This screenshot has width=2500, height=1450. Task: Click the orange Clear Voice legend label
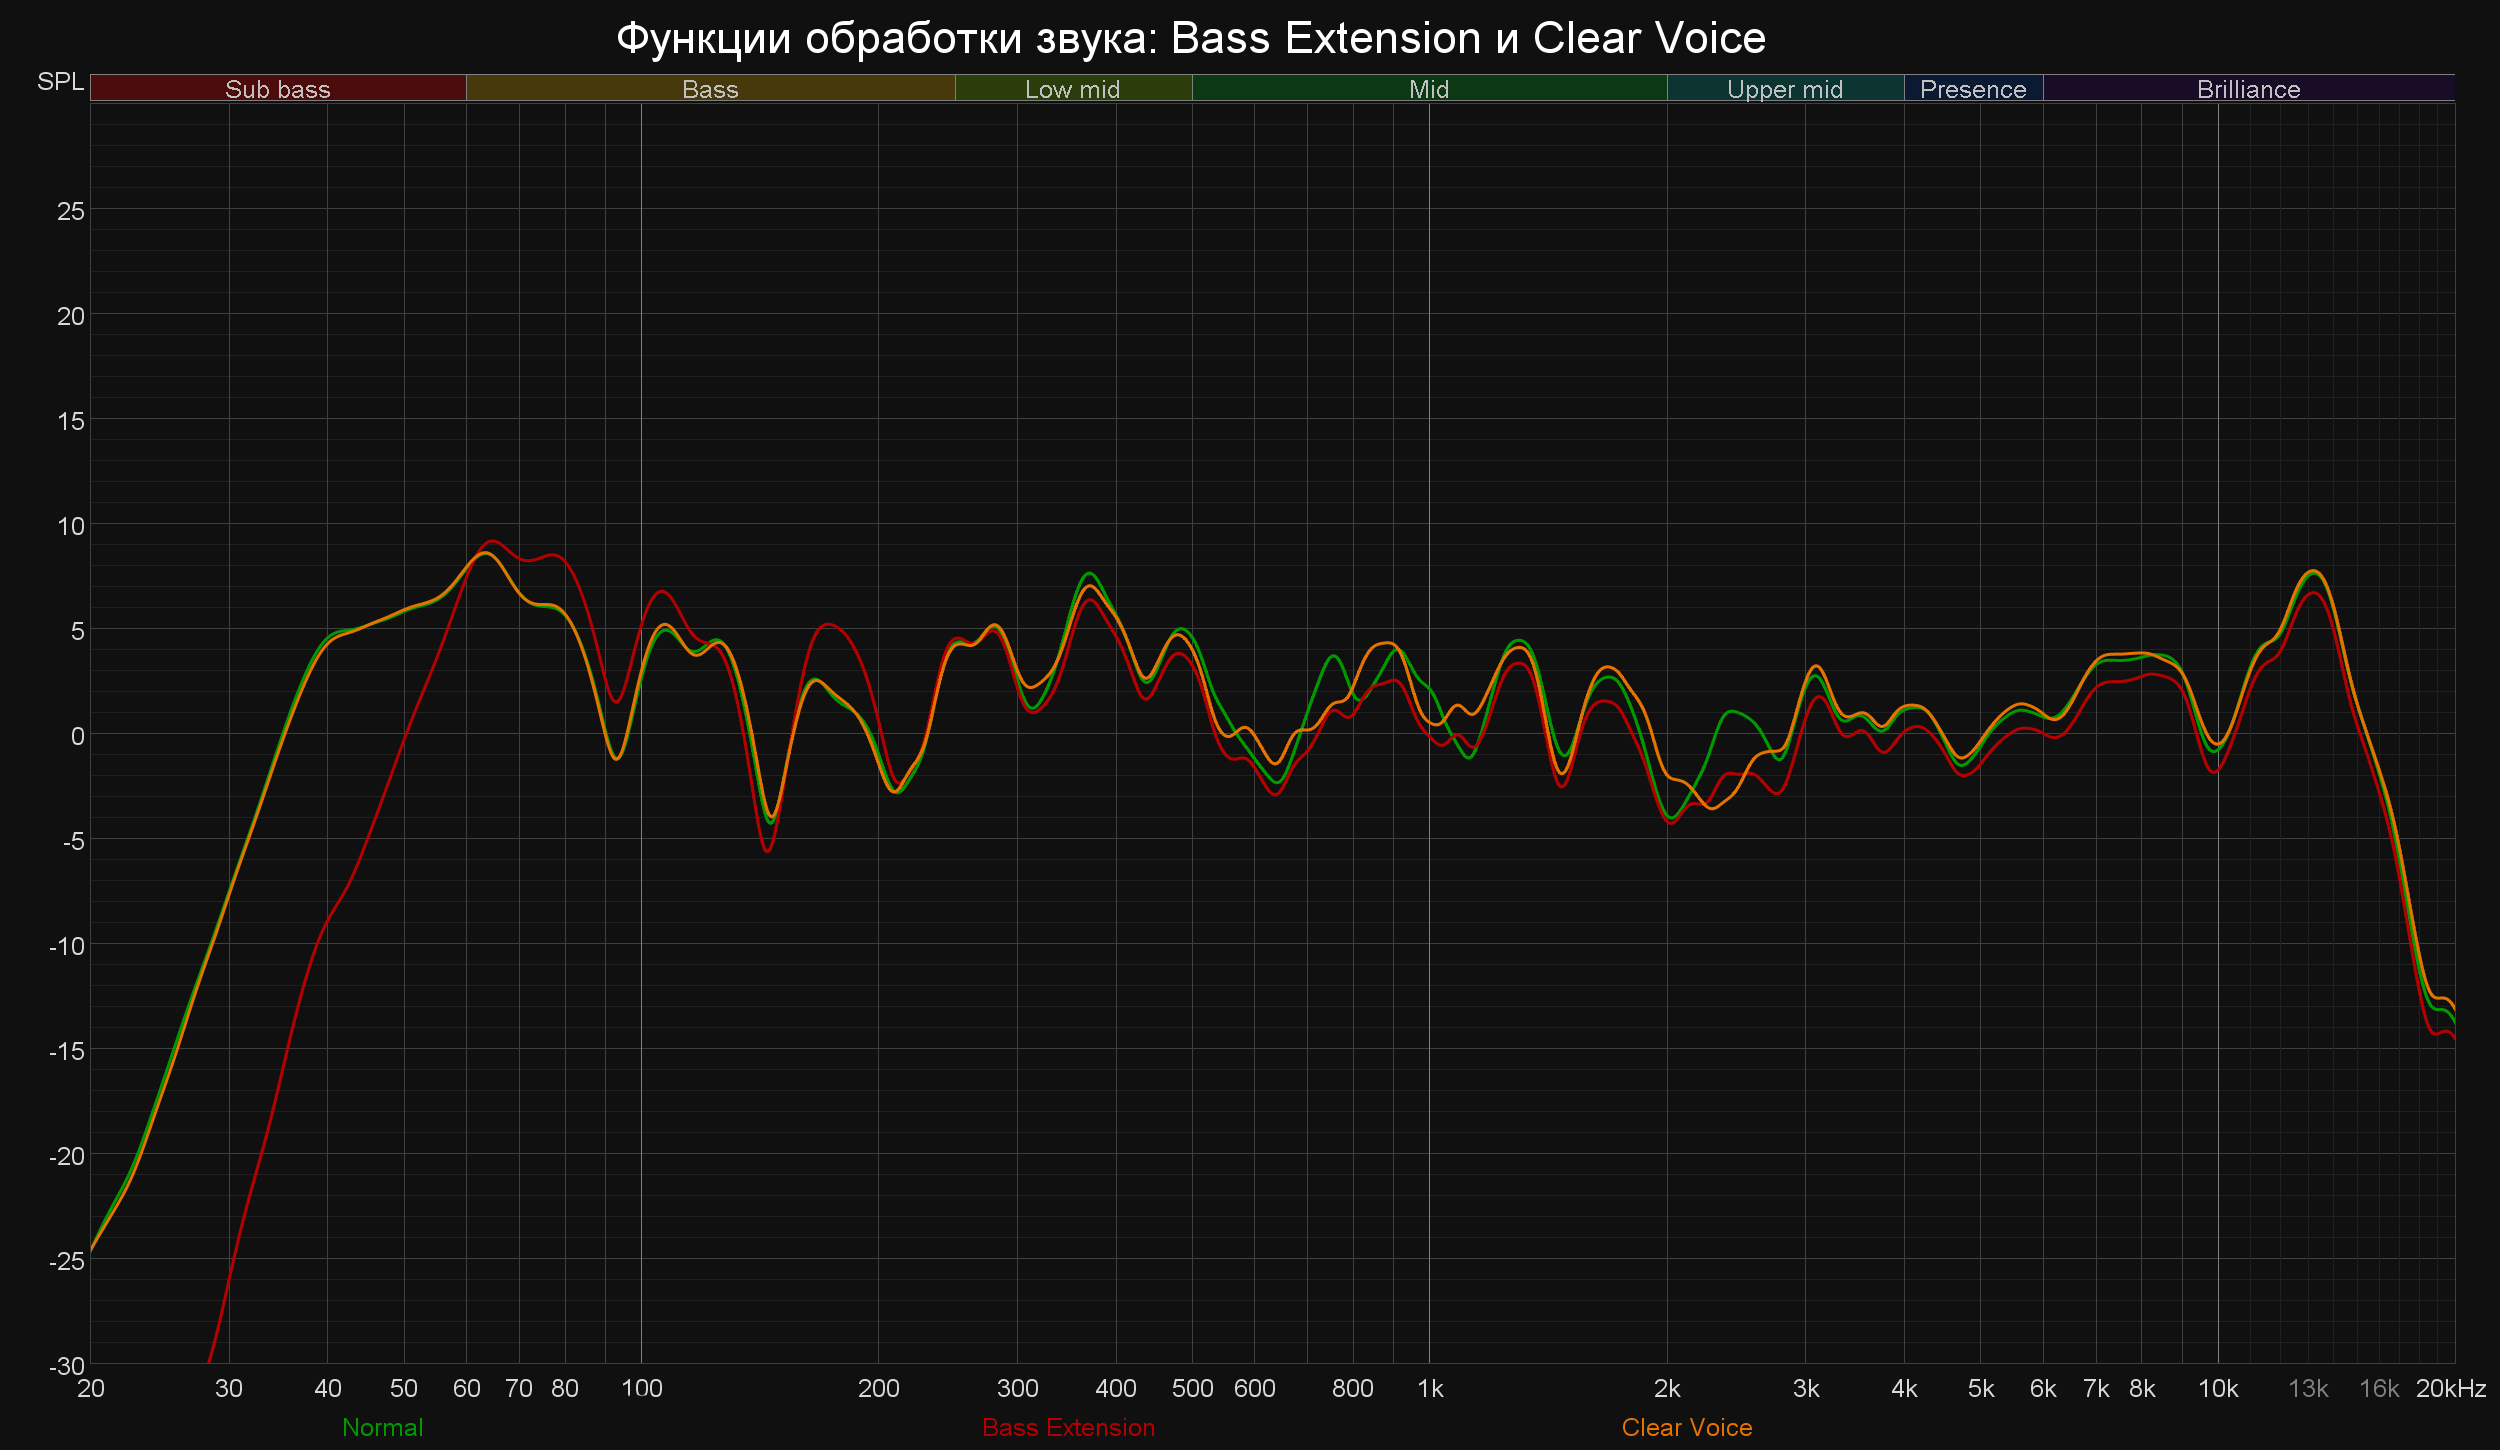click(x=1686, y=1427)
